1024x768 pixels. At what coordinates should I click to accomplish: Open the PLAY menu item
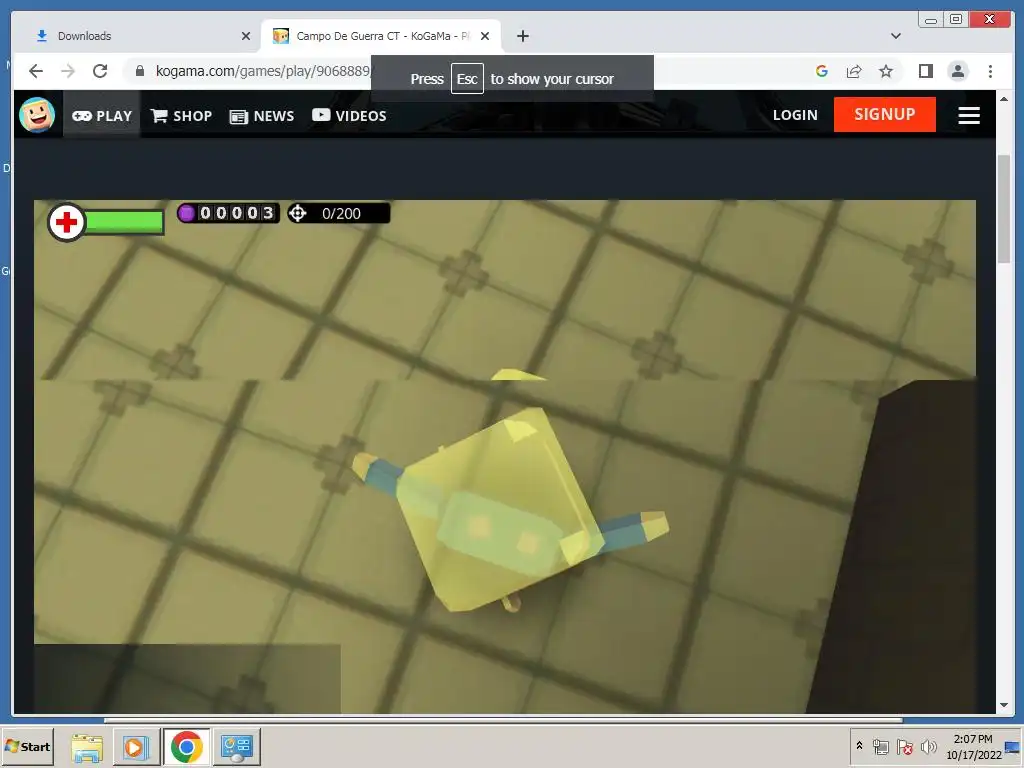tap(102, 116)
